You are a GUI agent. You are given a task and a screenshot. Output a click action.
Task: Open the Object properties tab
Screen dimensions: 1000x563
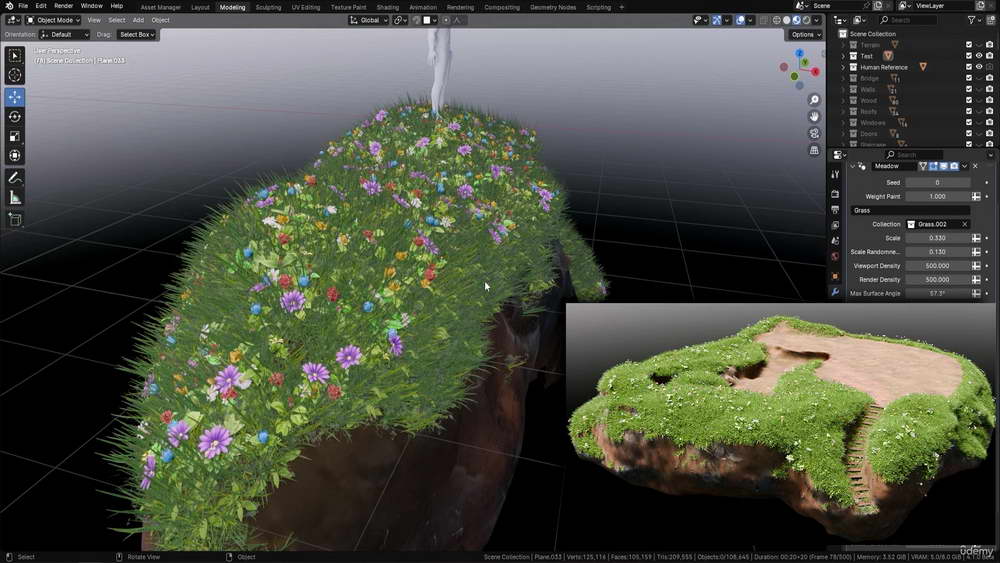[x=835, y=276]
